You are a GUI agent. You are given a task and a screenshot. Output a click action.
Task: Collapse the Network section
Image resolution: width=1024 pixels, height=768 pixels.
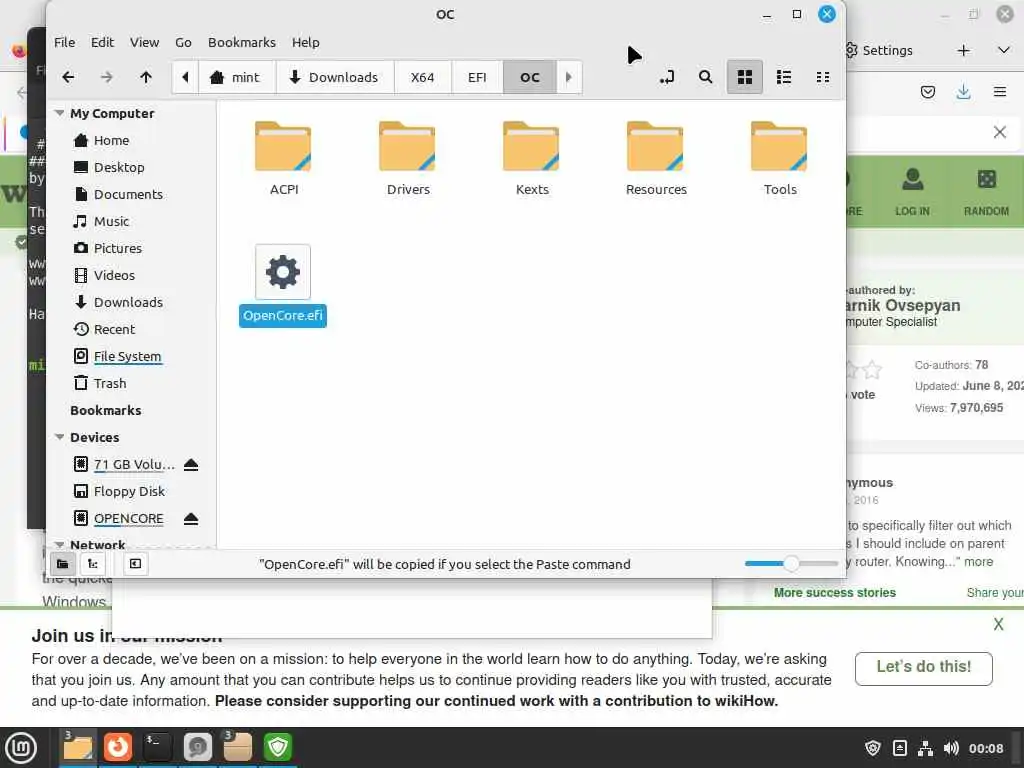59,544
